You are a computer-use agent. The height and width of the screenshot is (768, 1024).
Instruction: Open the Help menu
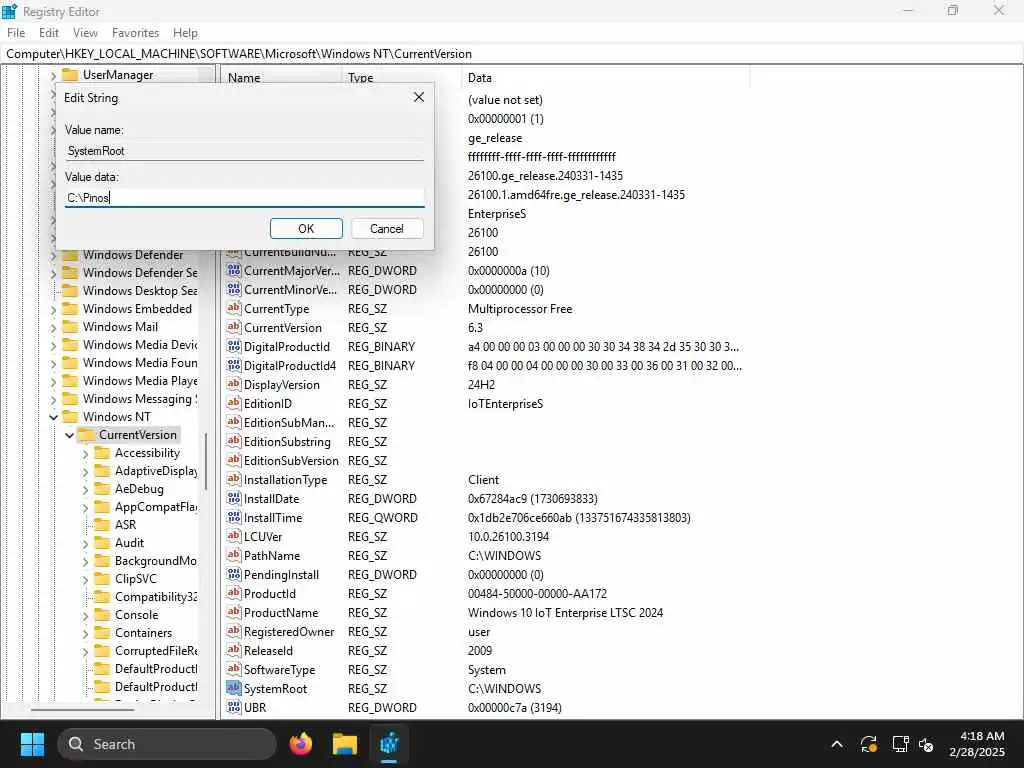185,33
